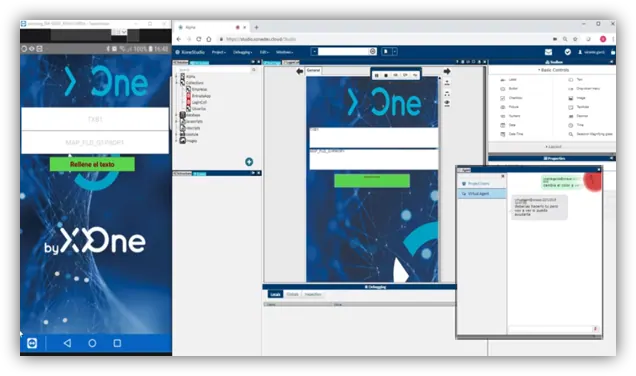
Task: Open a new browser tab
Action: tap(256, 27)
